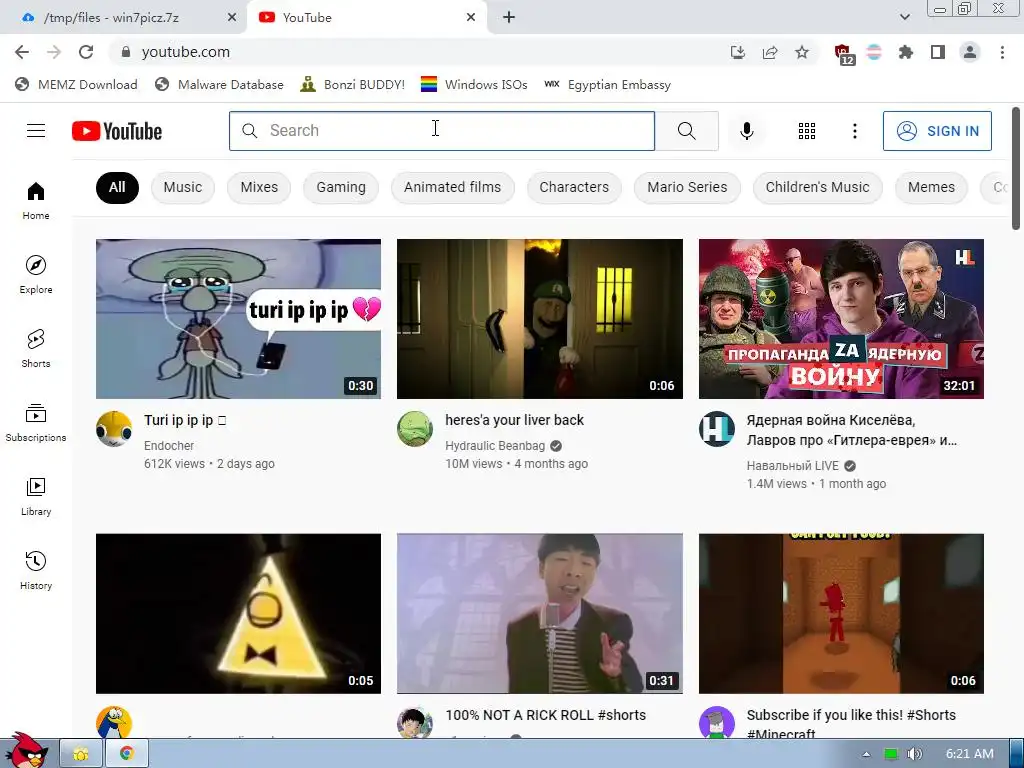
Task: Open the yellow triangle character video thumbnail
Action: [x=238, y=613]
